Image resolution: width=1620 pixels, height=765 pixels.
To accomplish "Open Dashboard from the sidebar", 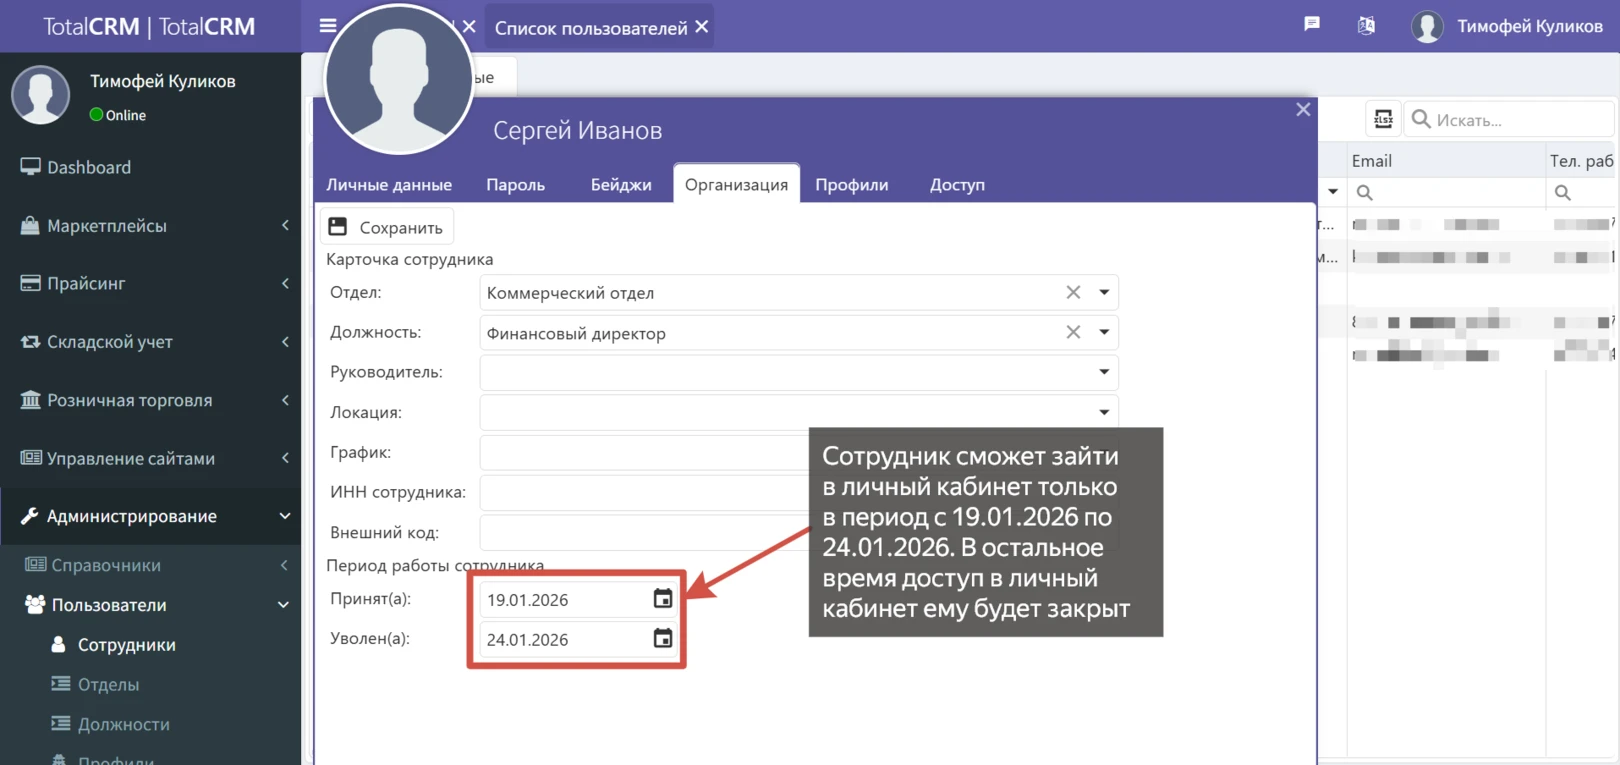I will tap(89, 167).
